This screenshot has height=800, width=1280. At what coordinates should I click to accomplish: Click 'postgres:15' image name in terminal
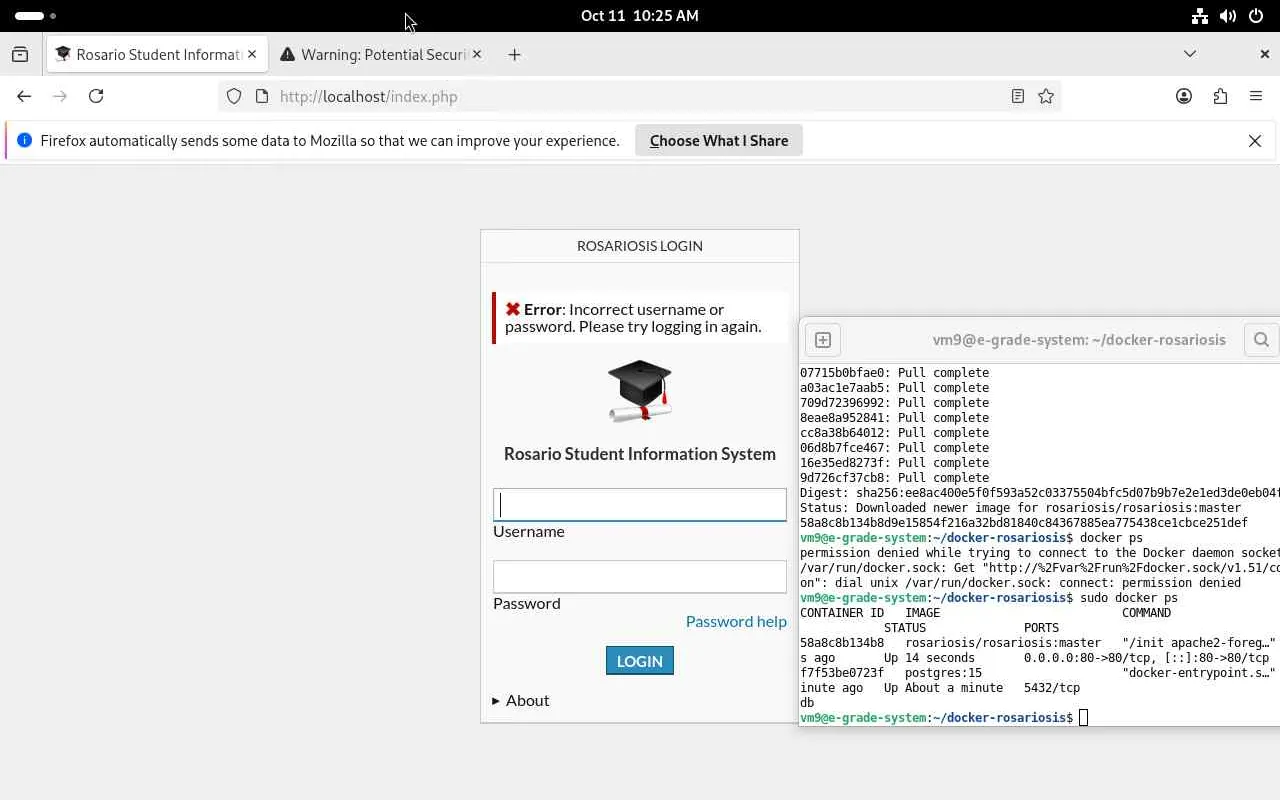pyautogui.click(x=943, y=673)
